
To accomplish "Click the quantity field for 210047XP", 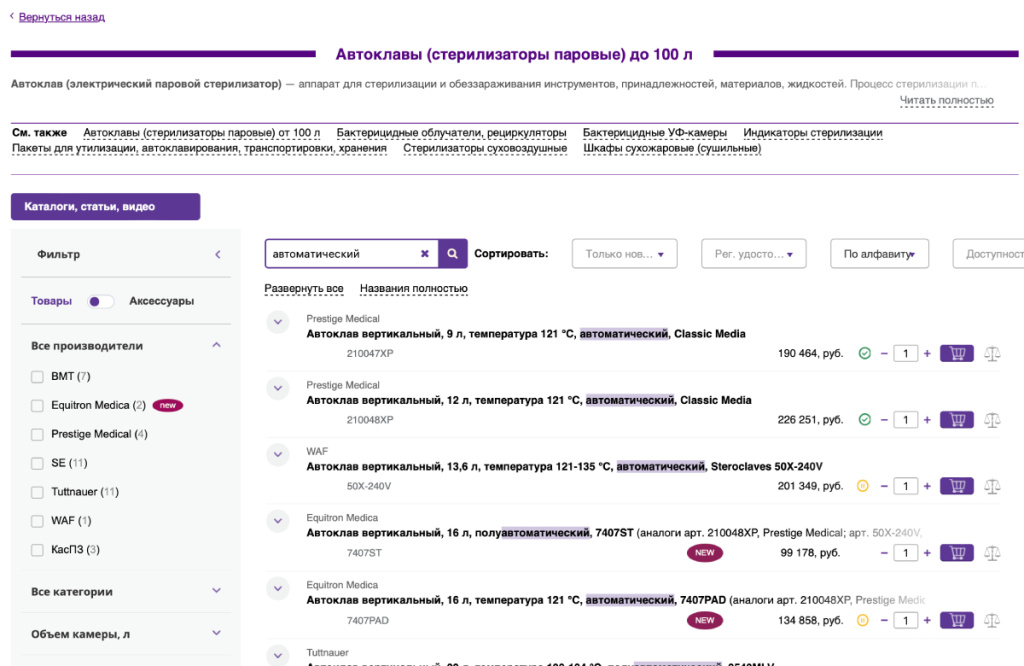I will click(905, 353).
